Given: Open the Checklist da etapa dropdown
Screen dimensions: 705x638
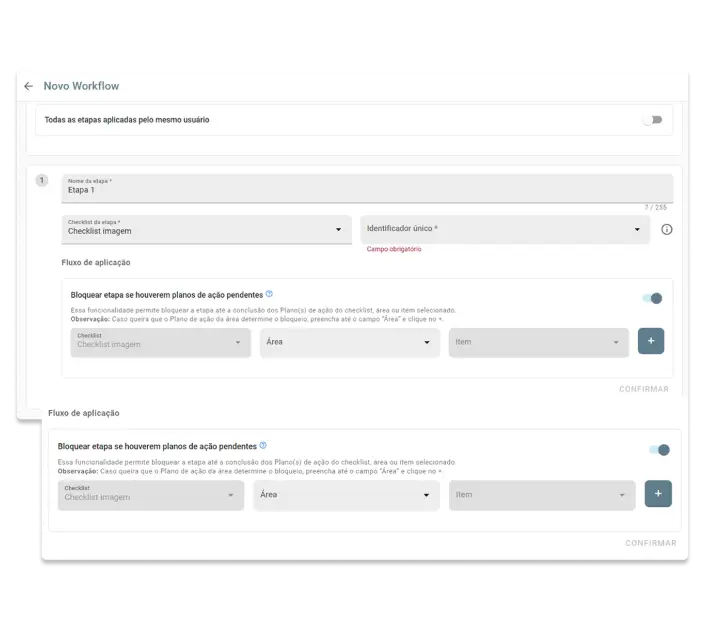Looking at the screenshot, I should pos(206,229).
